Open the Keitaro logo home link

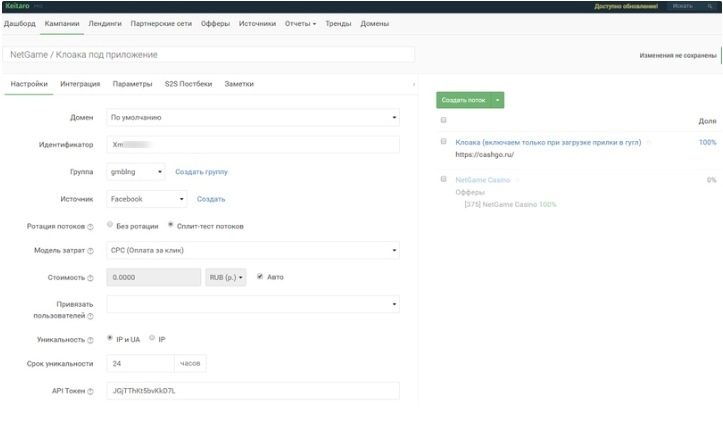pyautogui.click(x=17, y=6)
